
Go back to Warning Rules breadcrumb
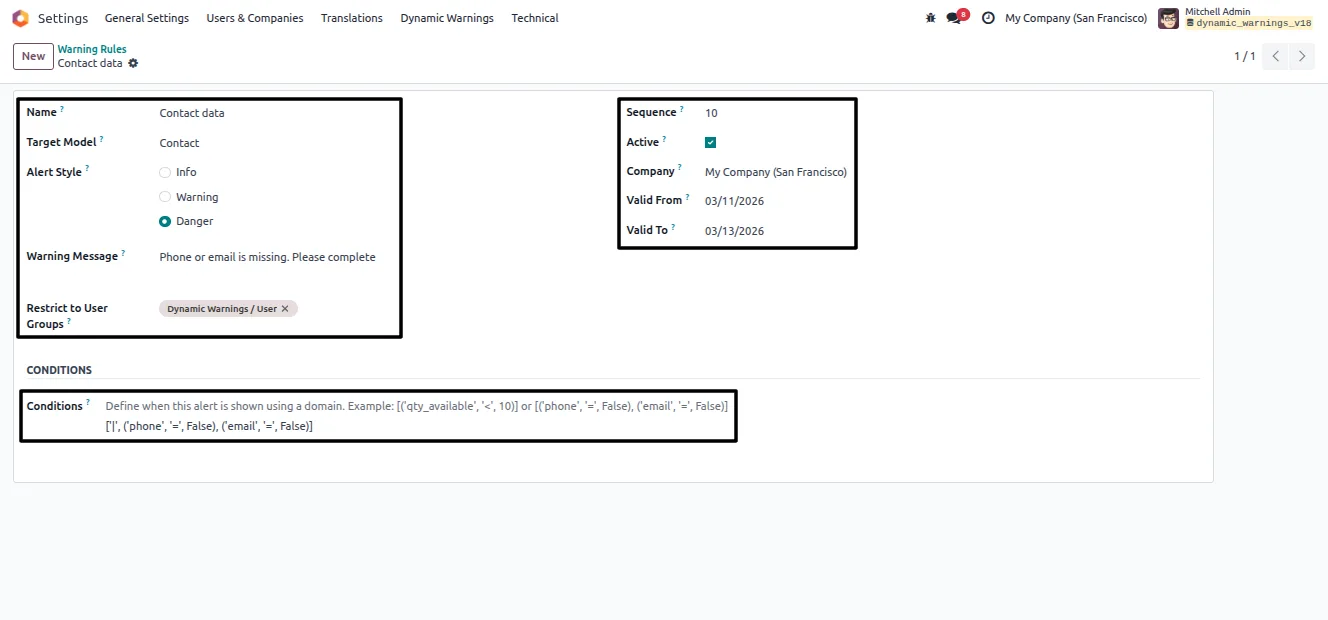click(92, 49)
